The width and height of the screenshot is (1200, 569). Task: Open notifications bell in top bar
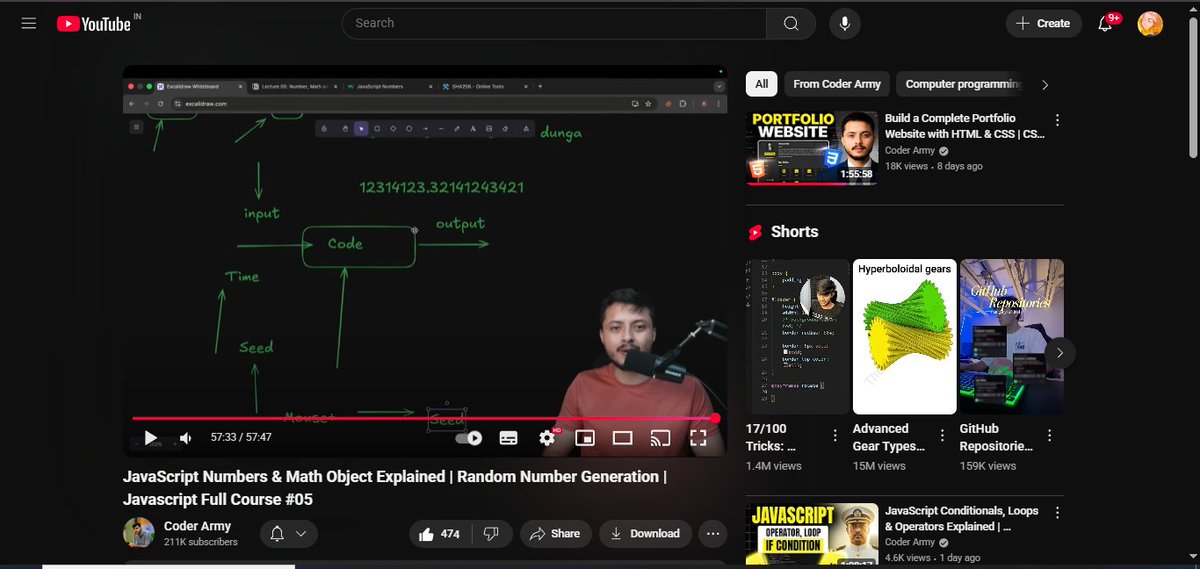[x=1106, y=23]
